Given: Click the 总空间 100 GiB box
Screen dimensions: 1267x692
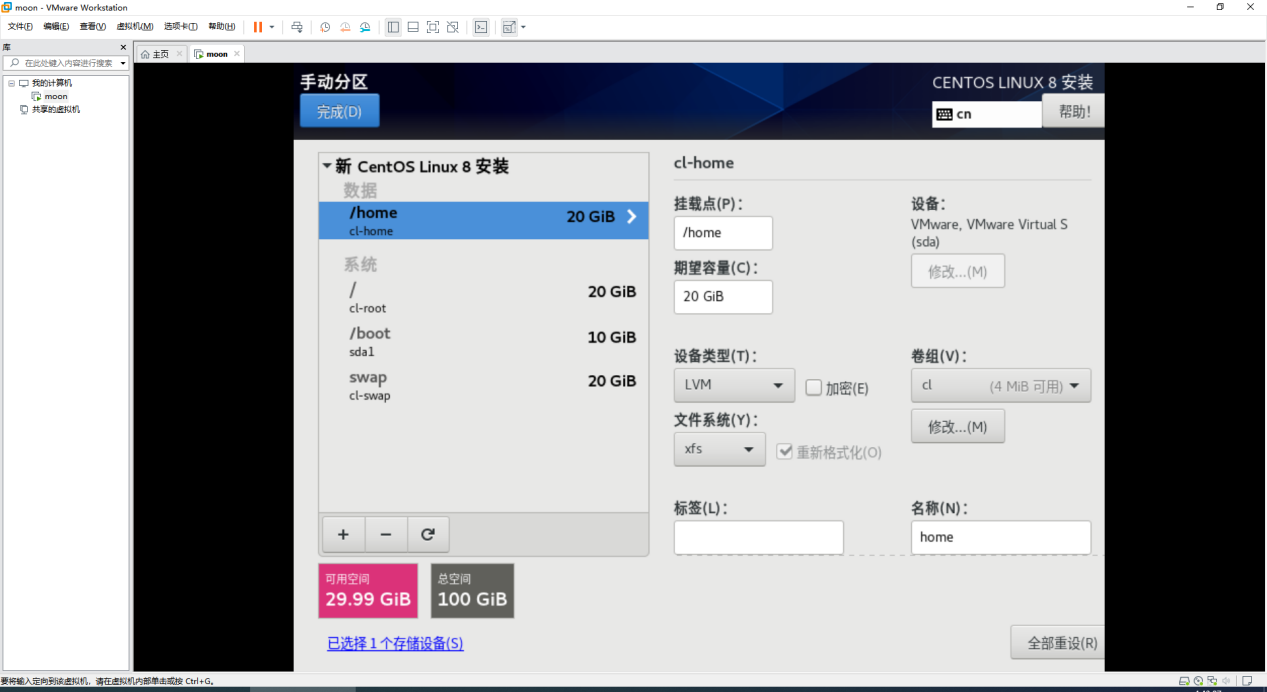Looking at the screenshot, I should click(473, 590).
